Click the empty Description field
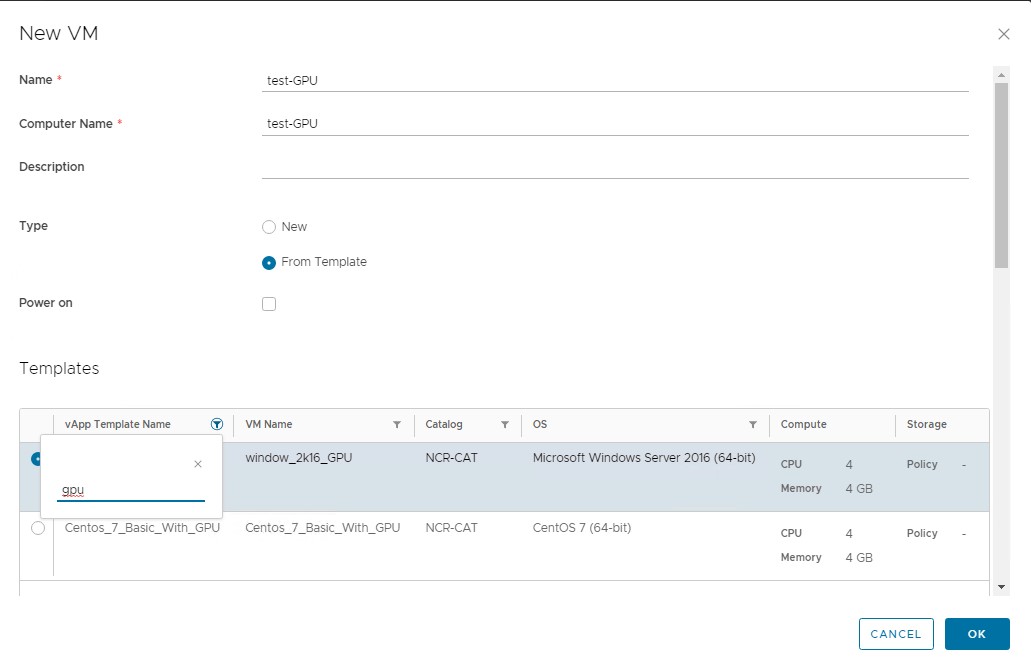The image size is (1031, 670). point(615,166)
